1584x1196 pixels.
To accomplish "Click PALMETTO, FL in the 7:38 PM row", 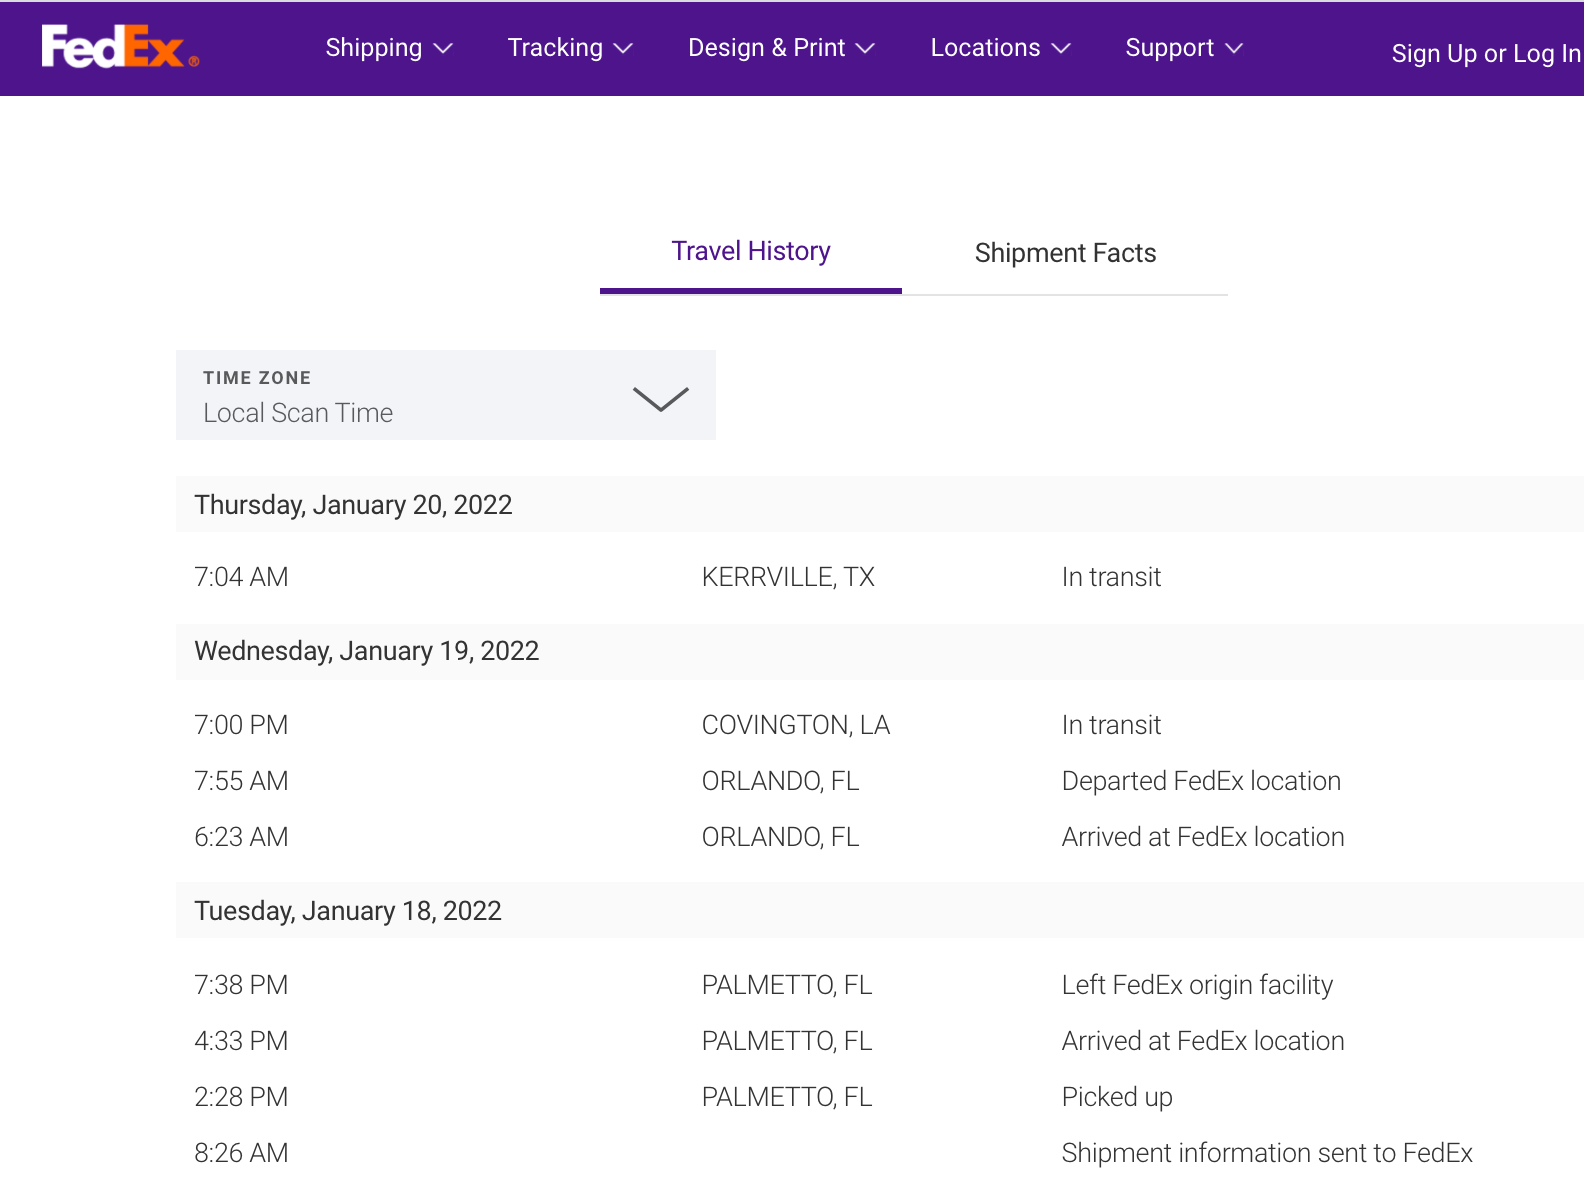I will tap(787, 985).
